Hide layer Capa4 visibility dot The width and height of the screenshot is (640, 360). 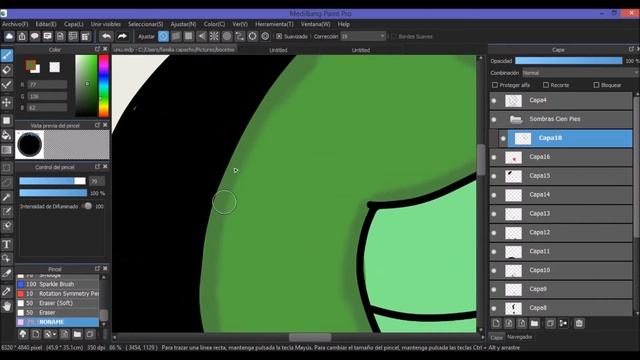[494, 100]
